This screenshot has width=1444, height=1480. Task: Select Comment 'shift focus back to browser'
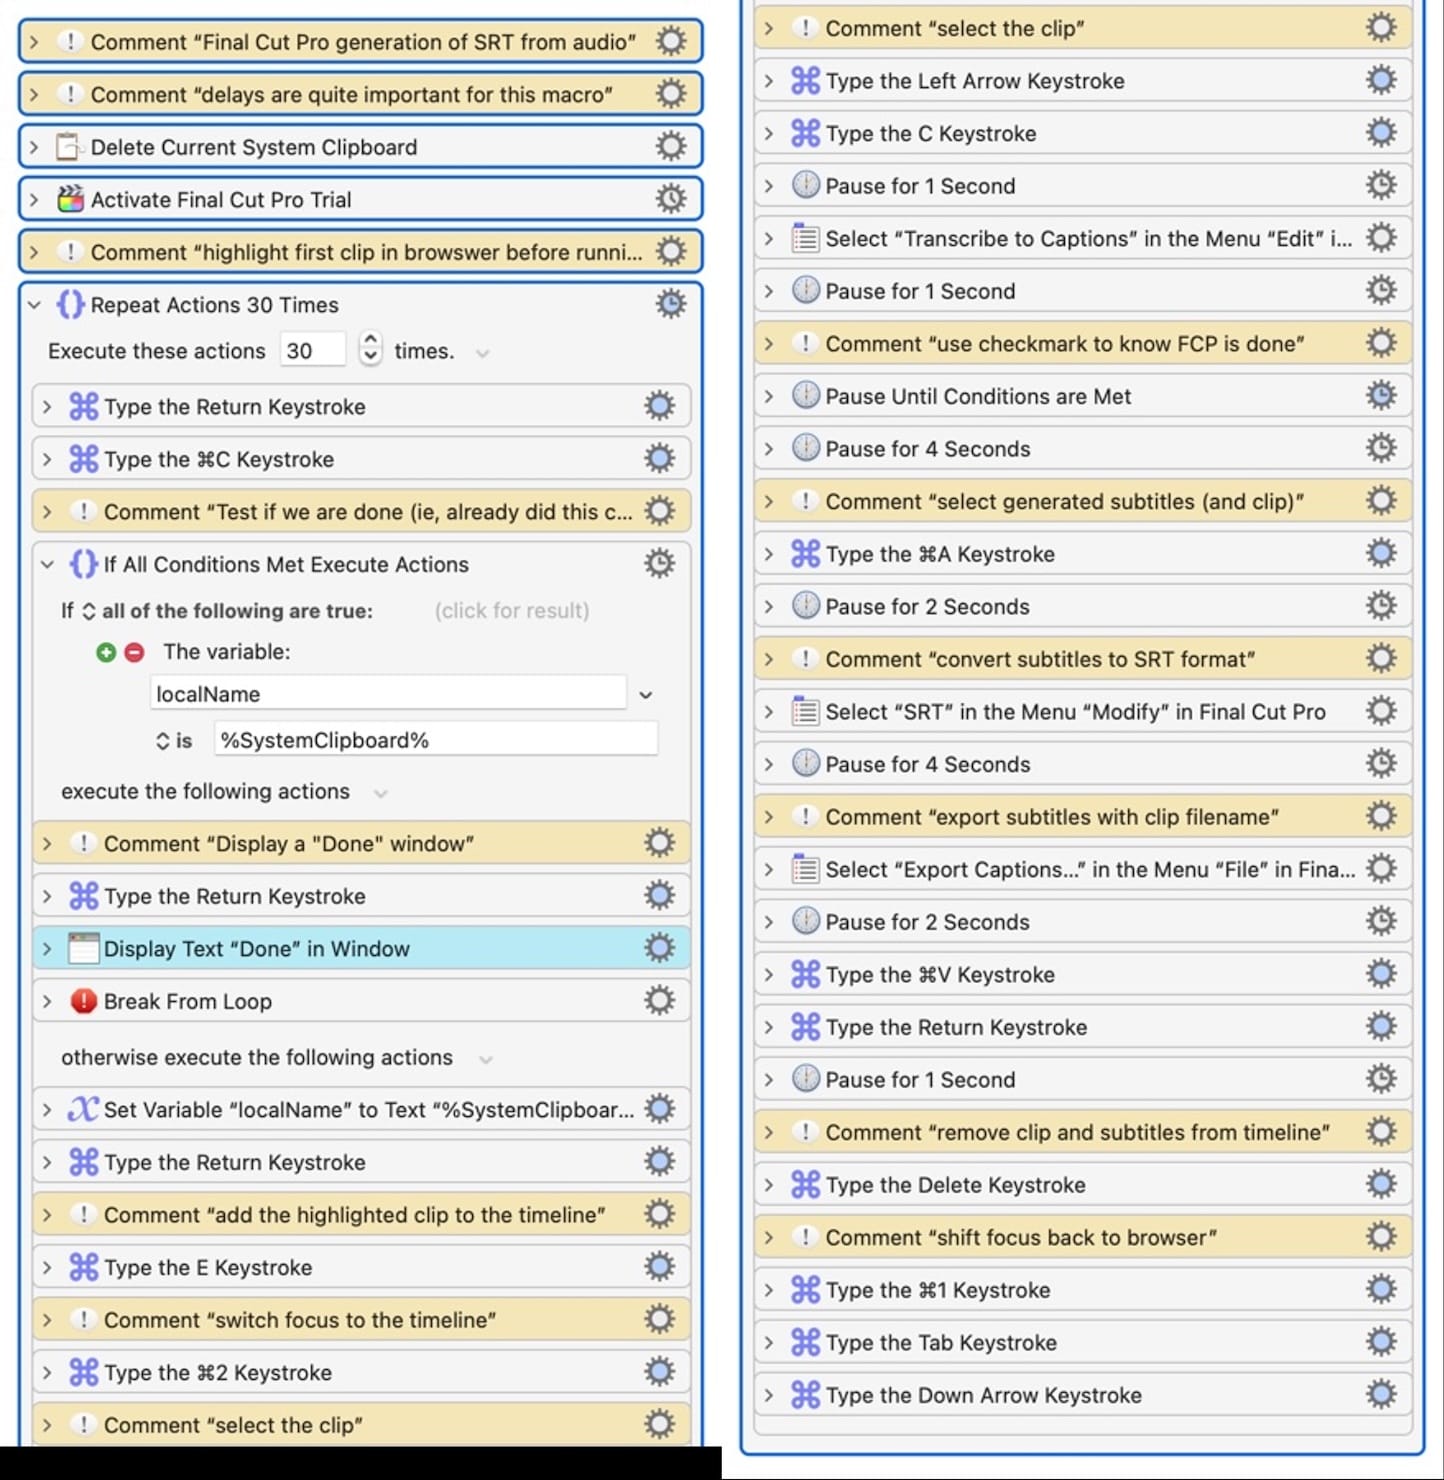(1082, 1237)
